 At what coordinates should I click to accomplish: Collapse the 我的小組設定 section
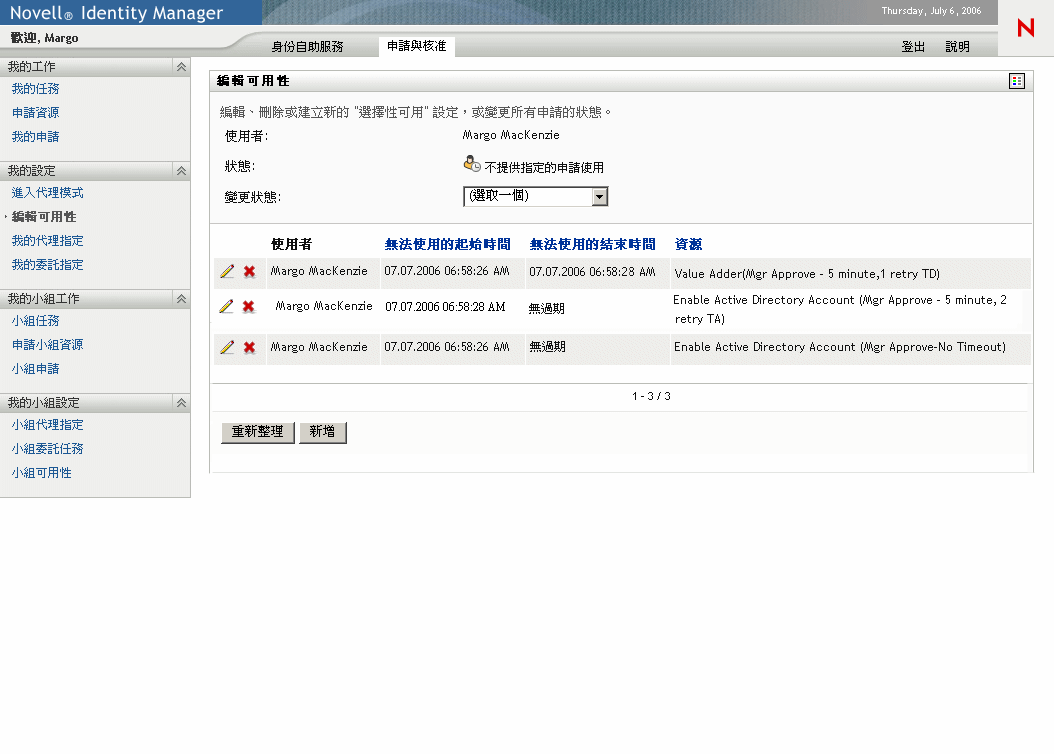[181, 403]
